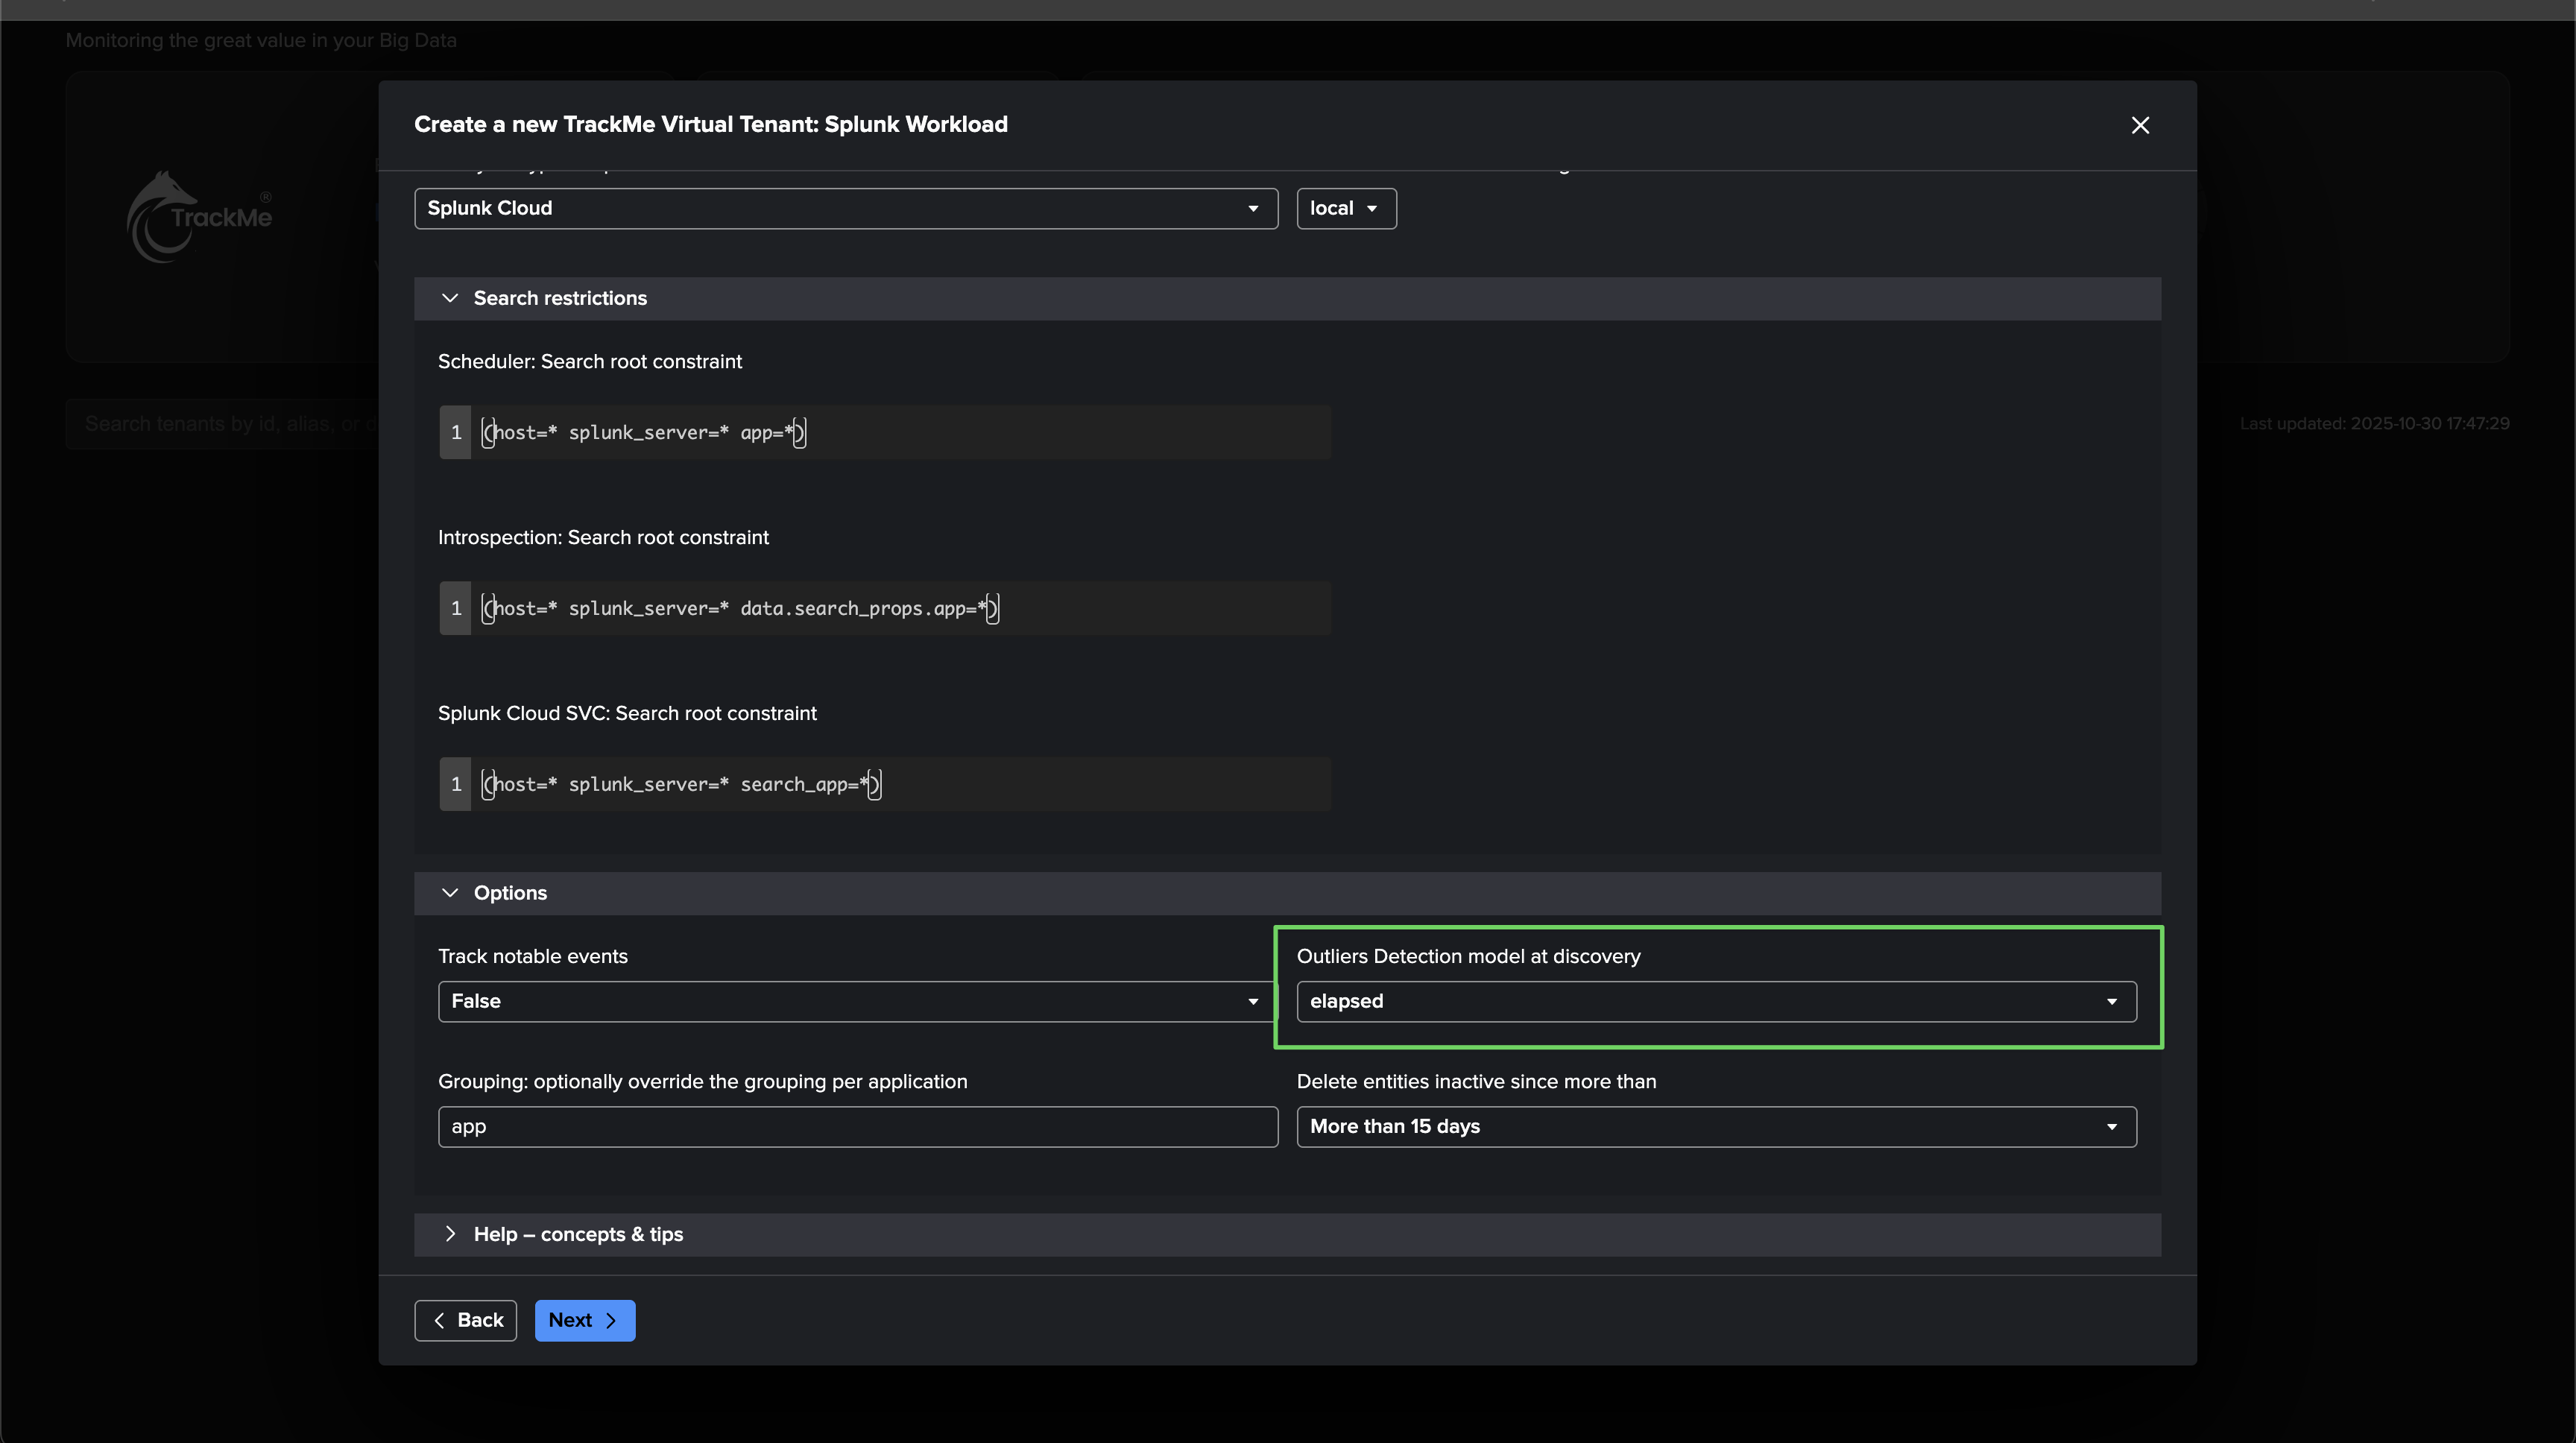Click line number gutter in Scheduler editor
2576x1443 pixels.
455,432
